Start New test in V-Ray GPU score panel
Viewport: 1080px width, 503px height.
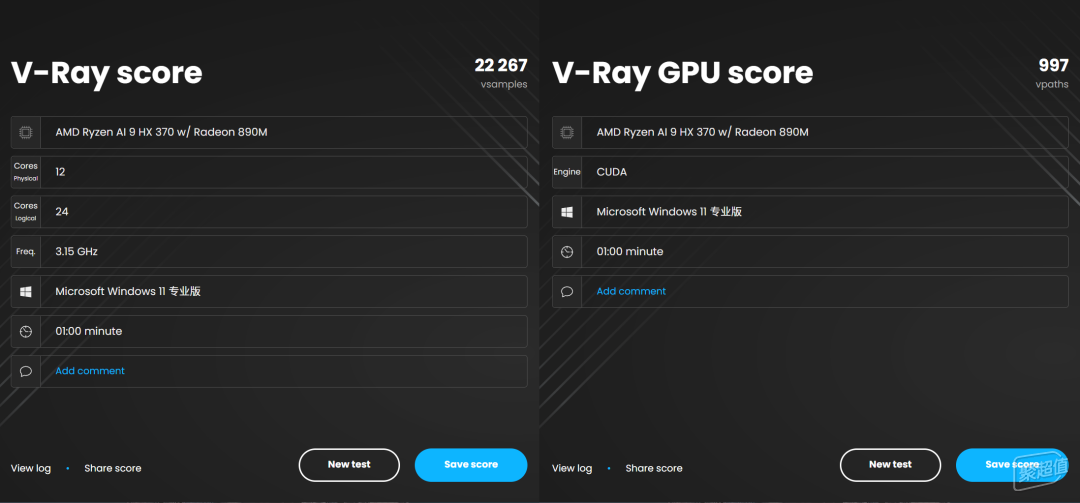(890, 464)
